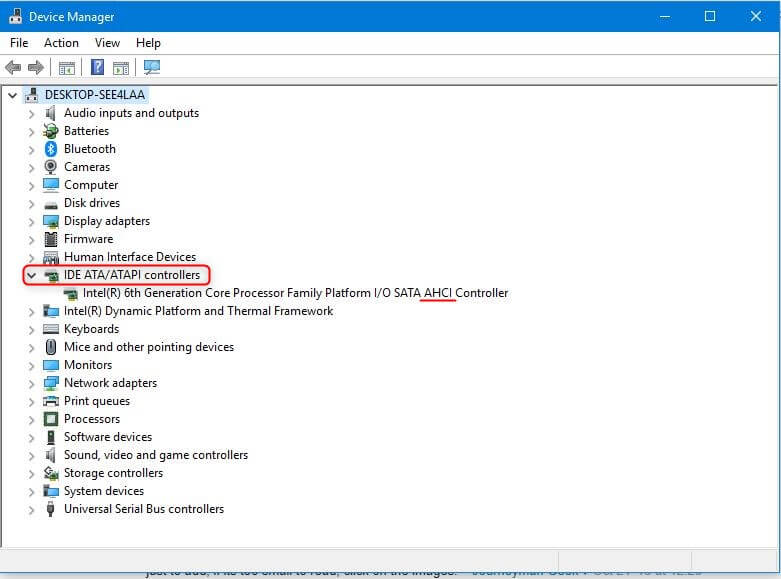781x579 pixels.
Task: Click Scan for hardware changes monitor icon
Action: coord(152,68)
